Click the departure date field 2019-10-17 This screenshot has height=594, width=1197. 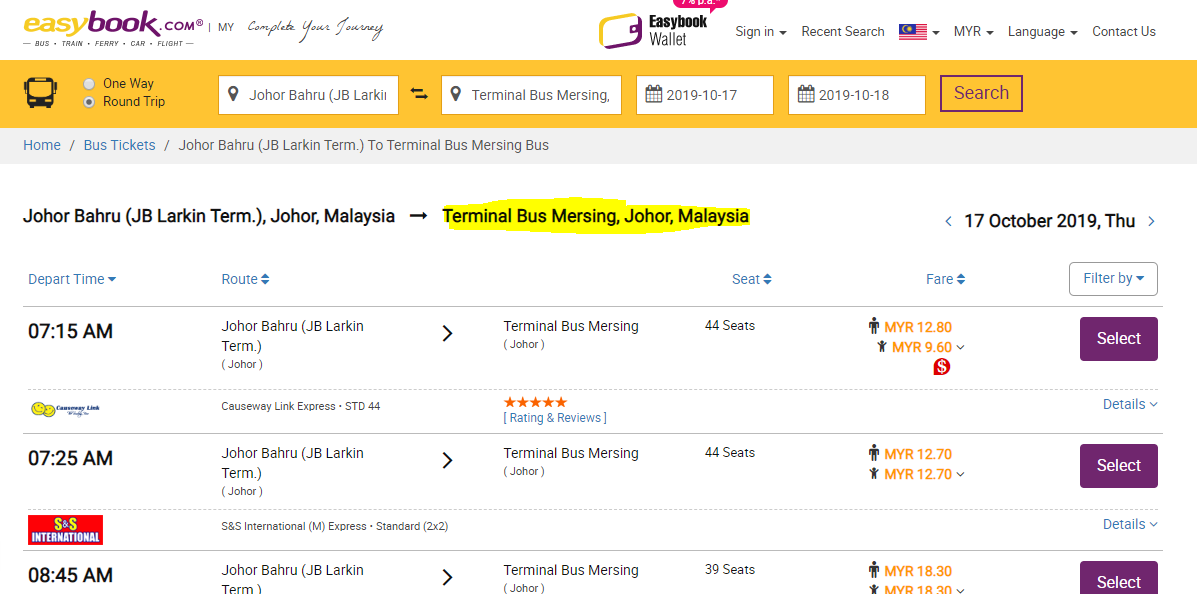click(x=704, y=95)
